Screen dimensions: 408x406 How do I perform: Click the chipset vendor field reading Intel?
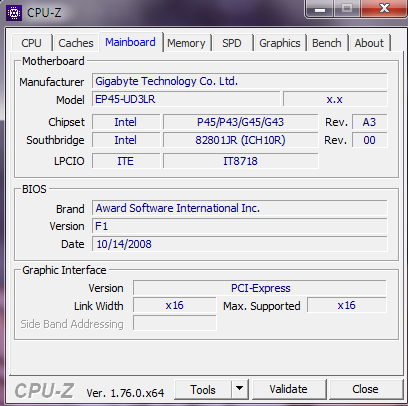126,122
